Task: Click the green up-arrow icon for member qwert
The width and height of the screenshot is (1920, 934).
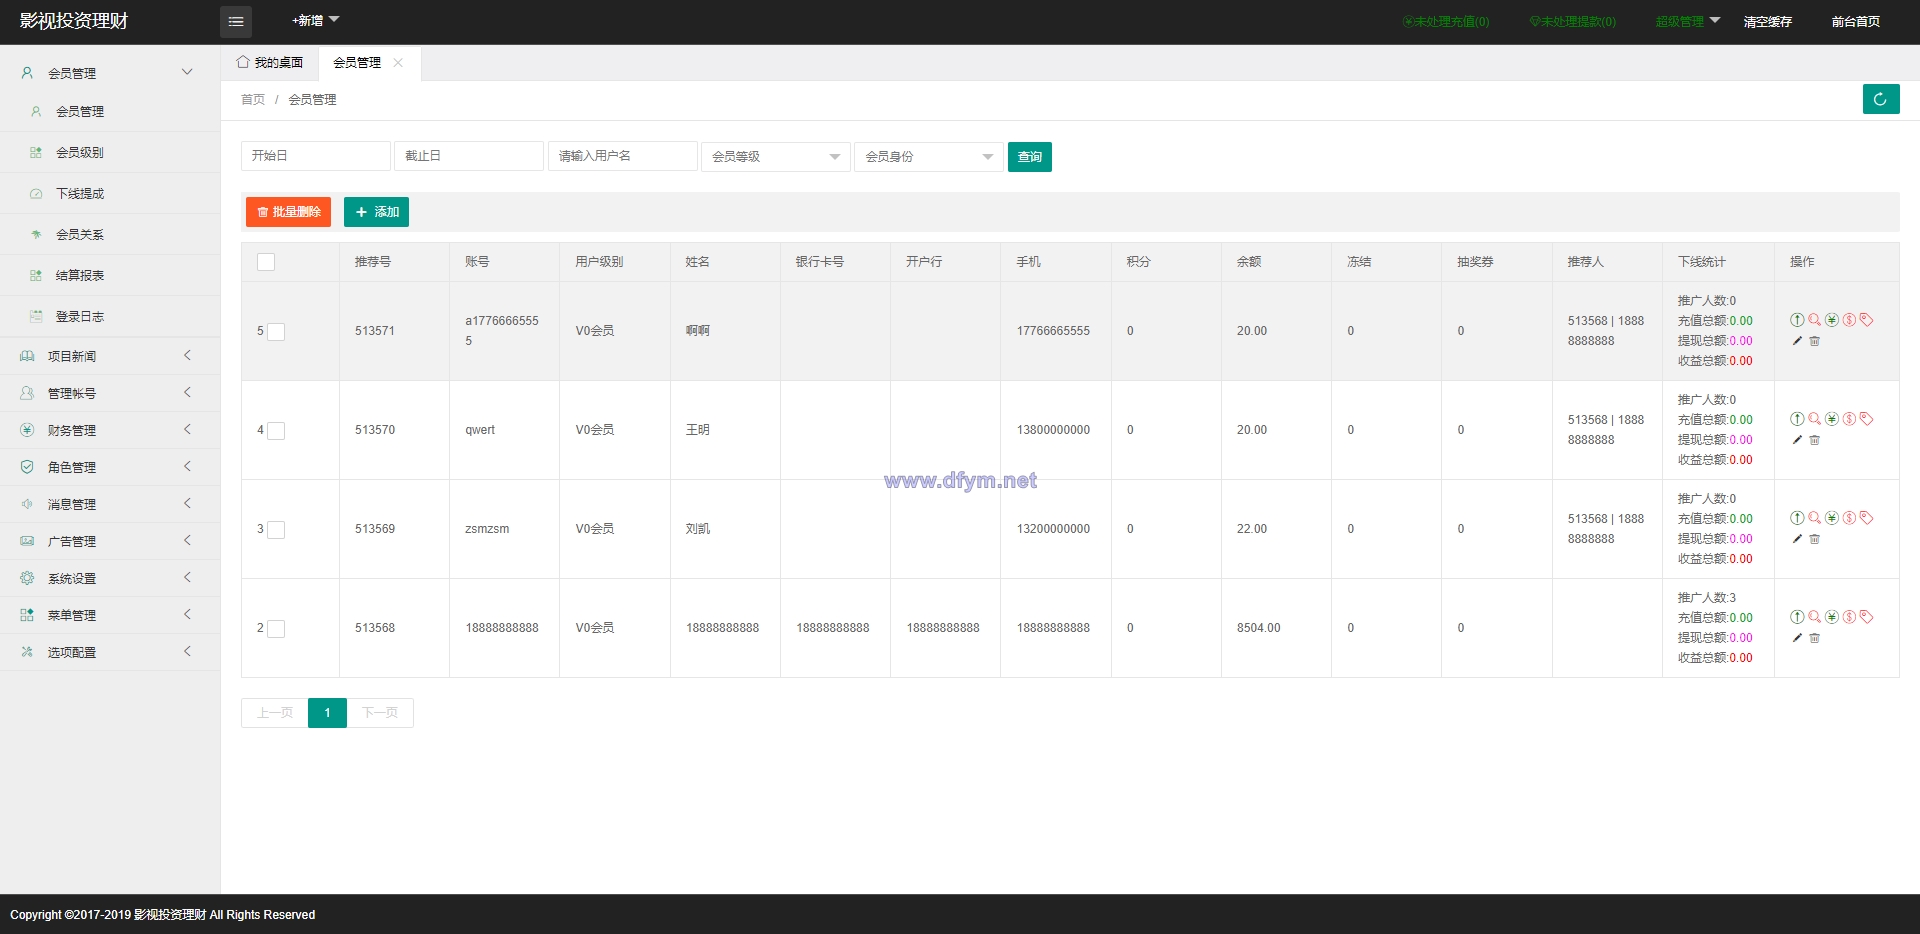Action: click(x=1797, y=419)
